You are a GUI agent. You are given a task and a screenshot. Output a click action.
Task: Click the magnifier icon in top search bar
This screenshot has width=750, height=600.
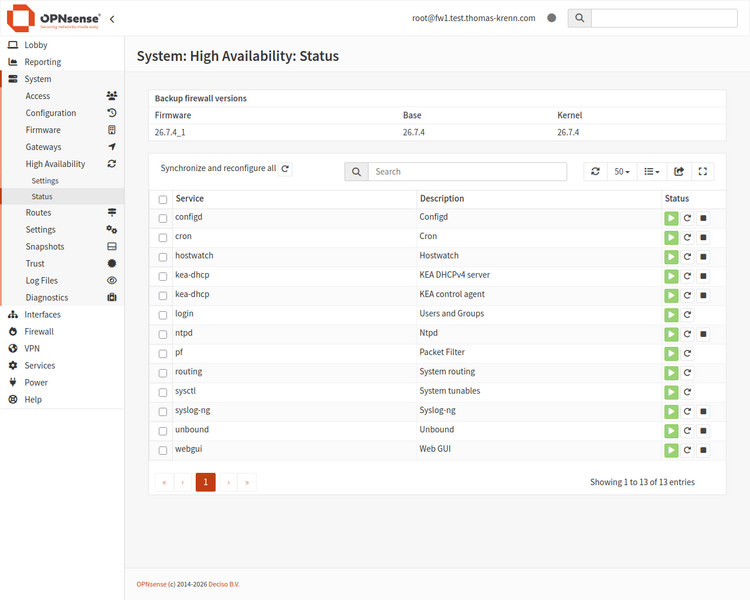click(580, 18)
